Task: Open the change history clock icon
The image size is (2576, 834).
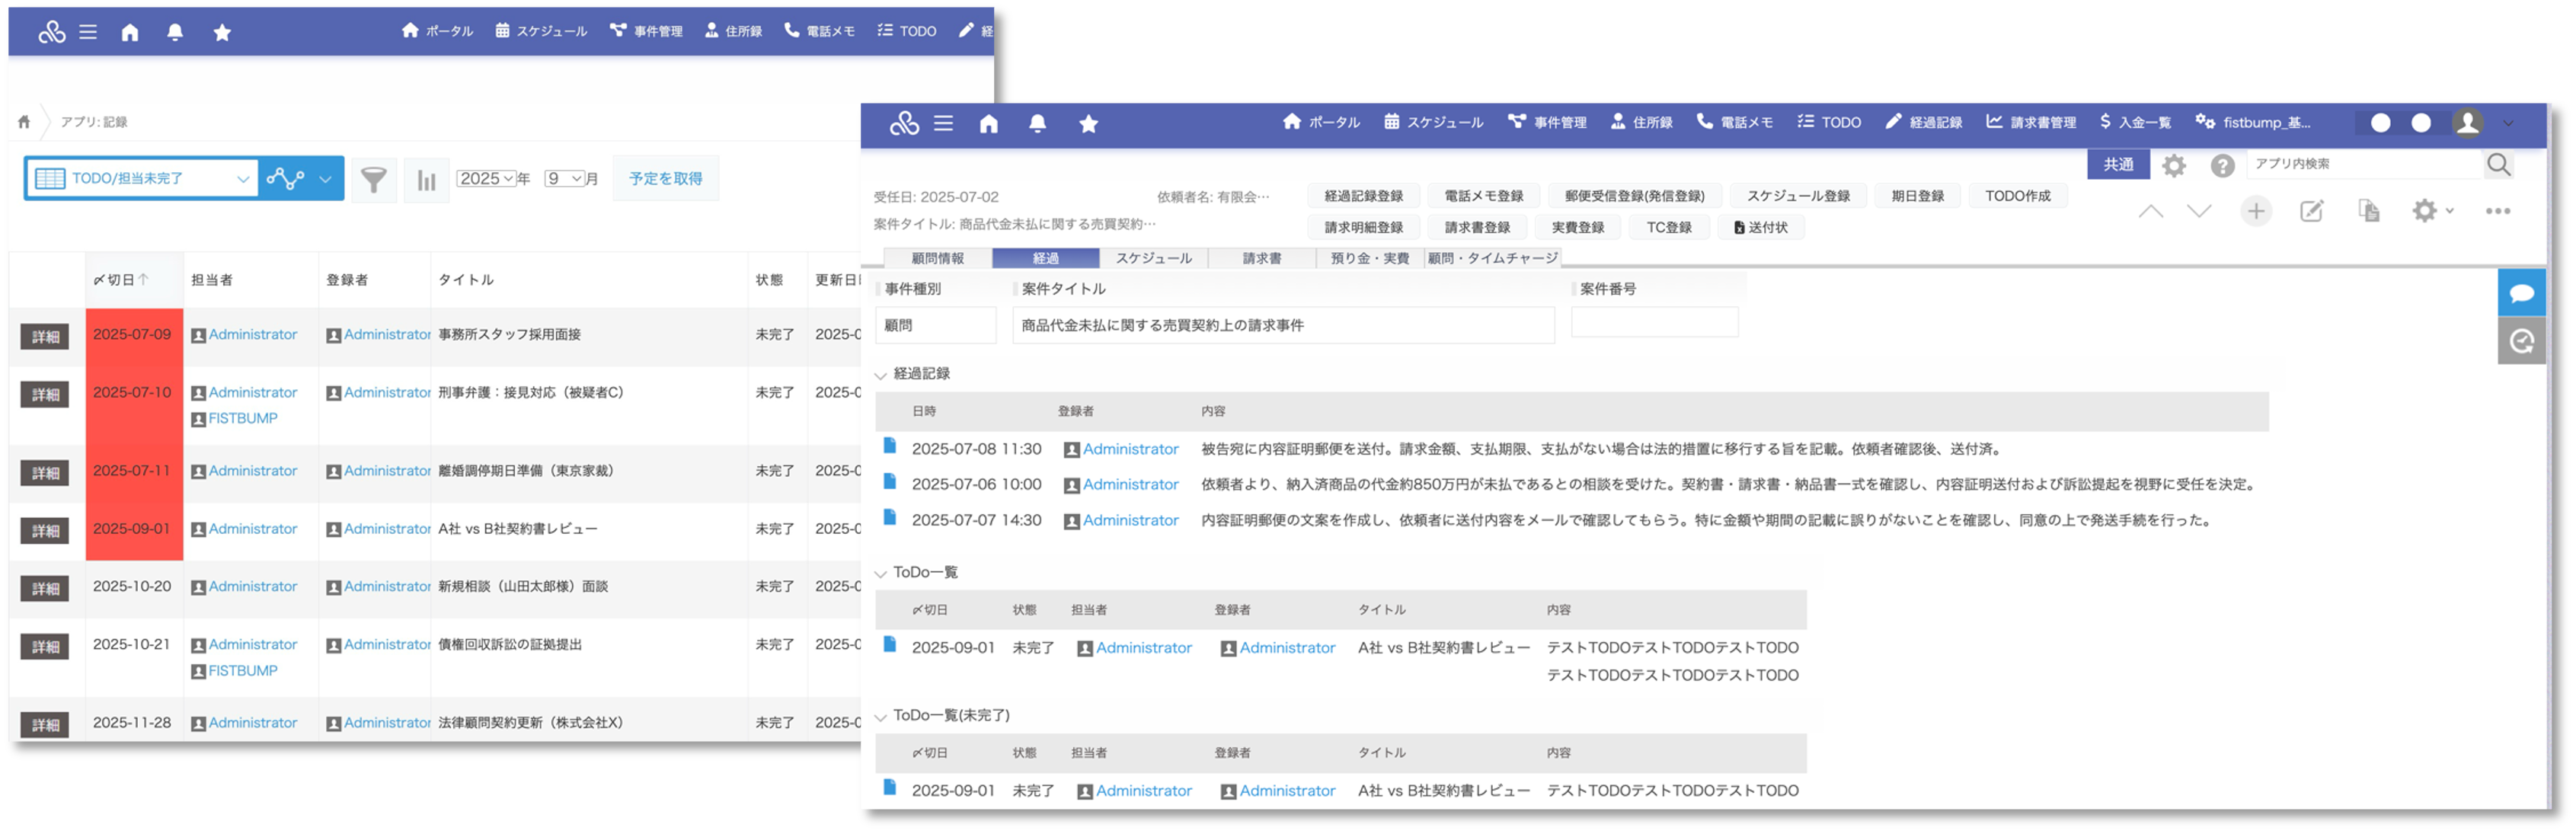Action: pyautogui.click(x=2521, y=341)
